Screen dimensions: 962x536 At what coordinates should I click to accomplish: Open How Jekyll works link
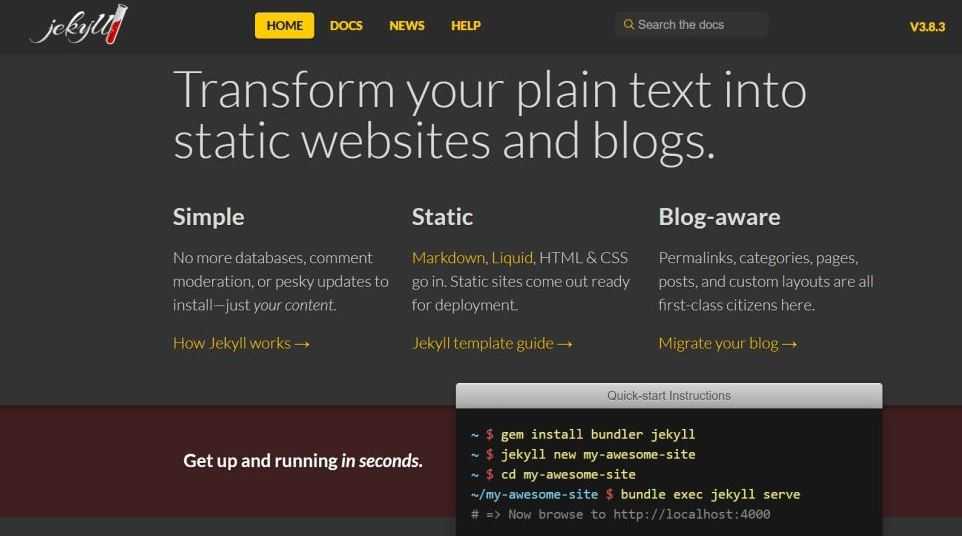(241, 343)
